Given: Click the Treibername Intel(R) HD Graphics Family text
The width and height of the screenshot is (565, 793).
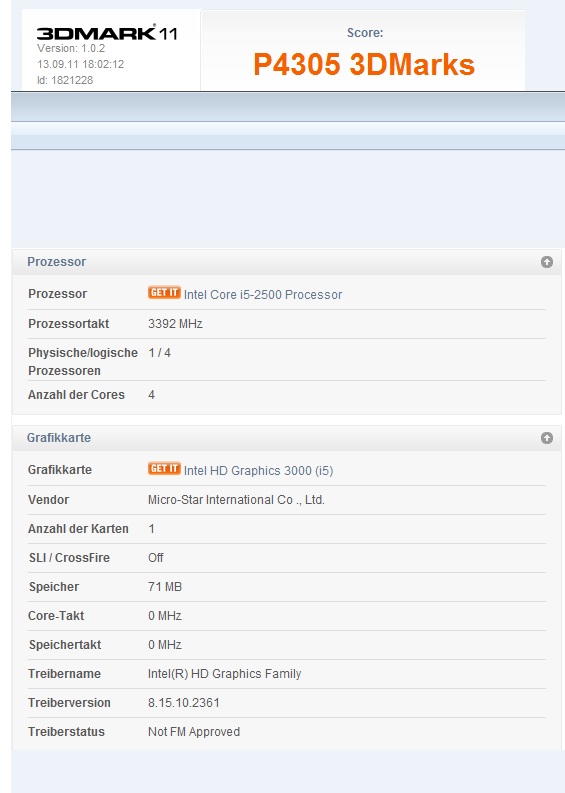Looking at the screenshot, I should [x=225, y=674].
